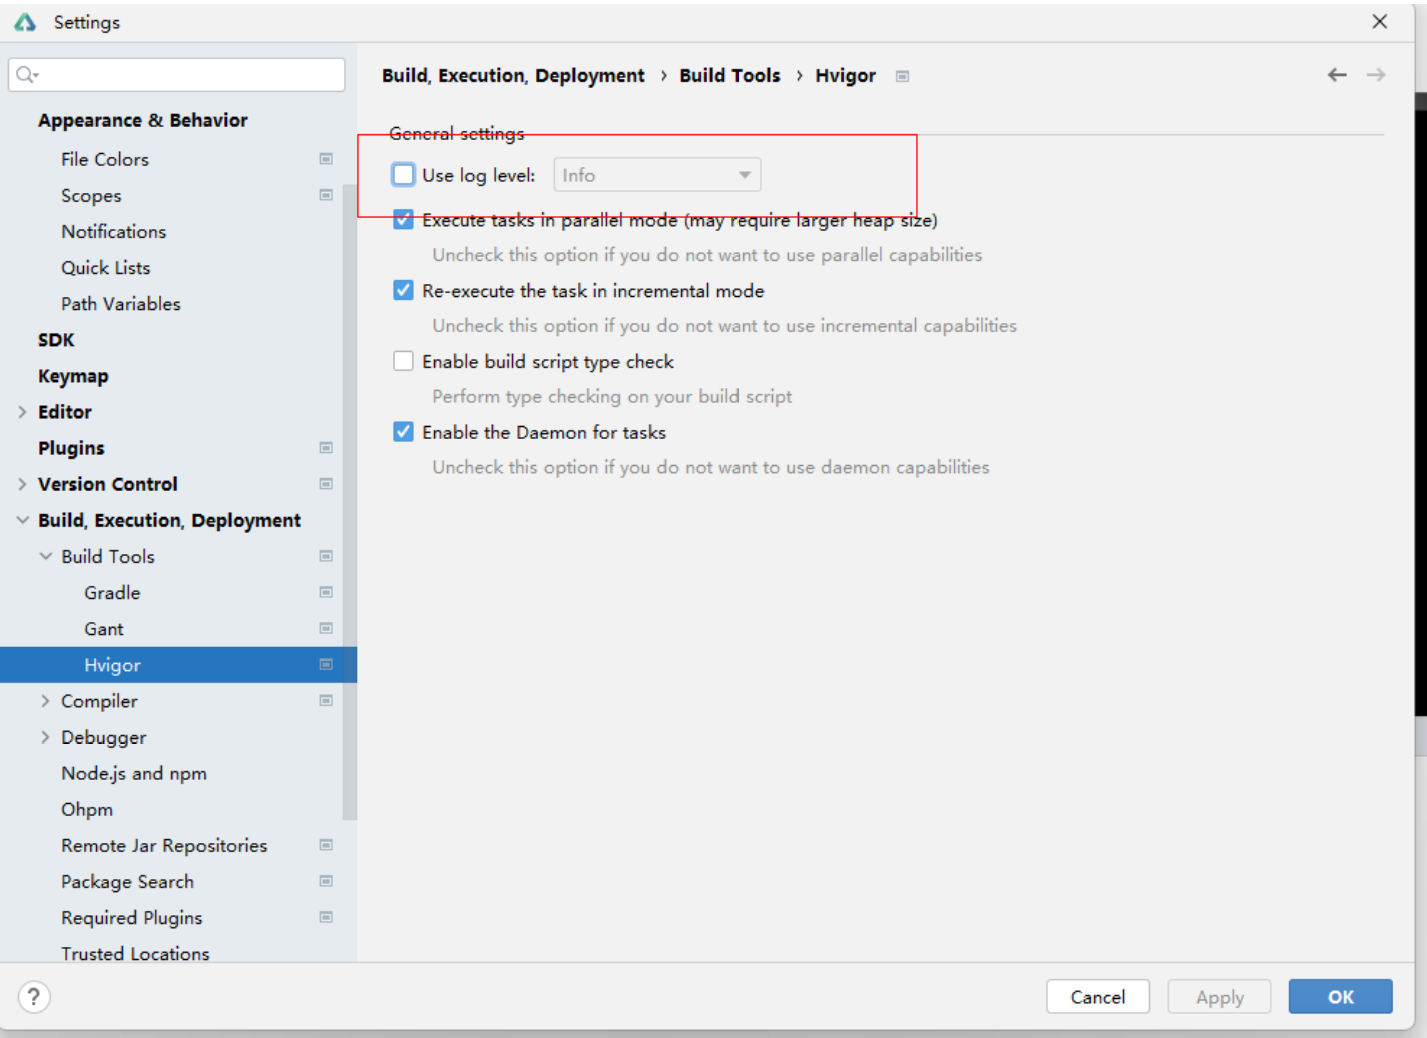Viewport: 1427px width, 1038px height.
Task: Click the project-level icon beside Hvigor breadcrumb
Action: click(x=902, y=76)
